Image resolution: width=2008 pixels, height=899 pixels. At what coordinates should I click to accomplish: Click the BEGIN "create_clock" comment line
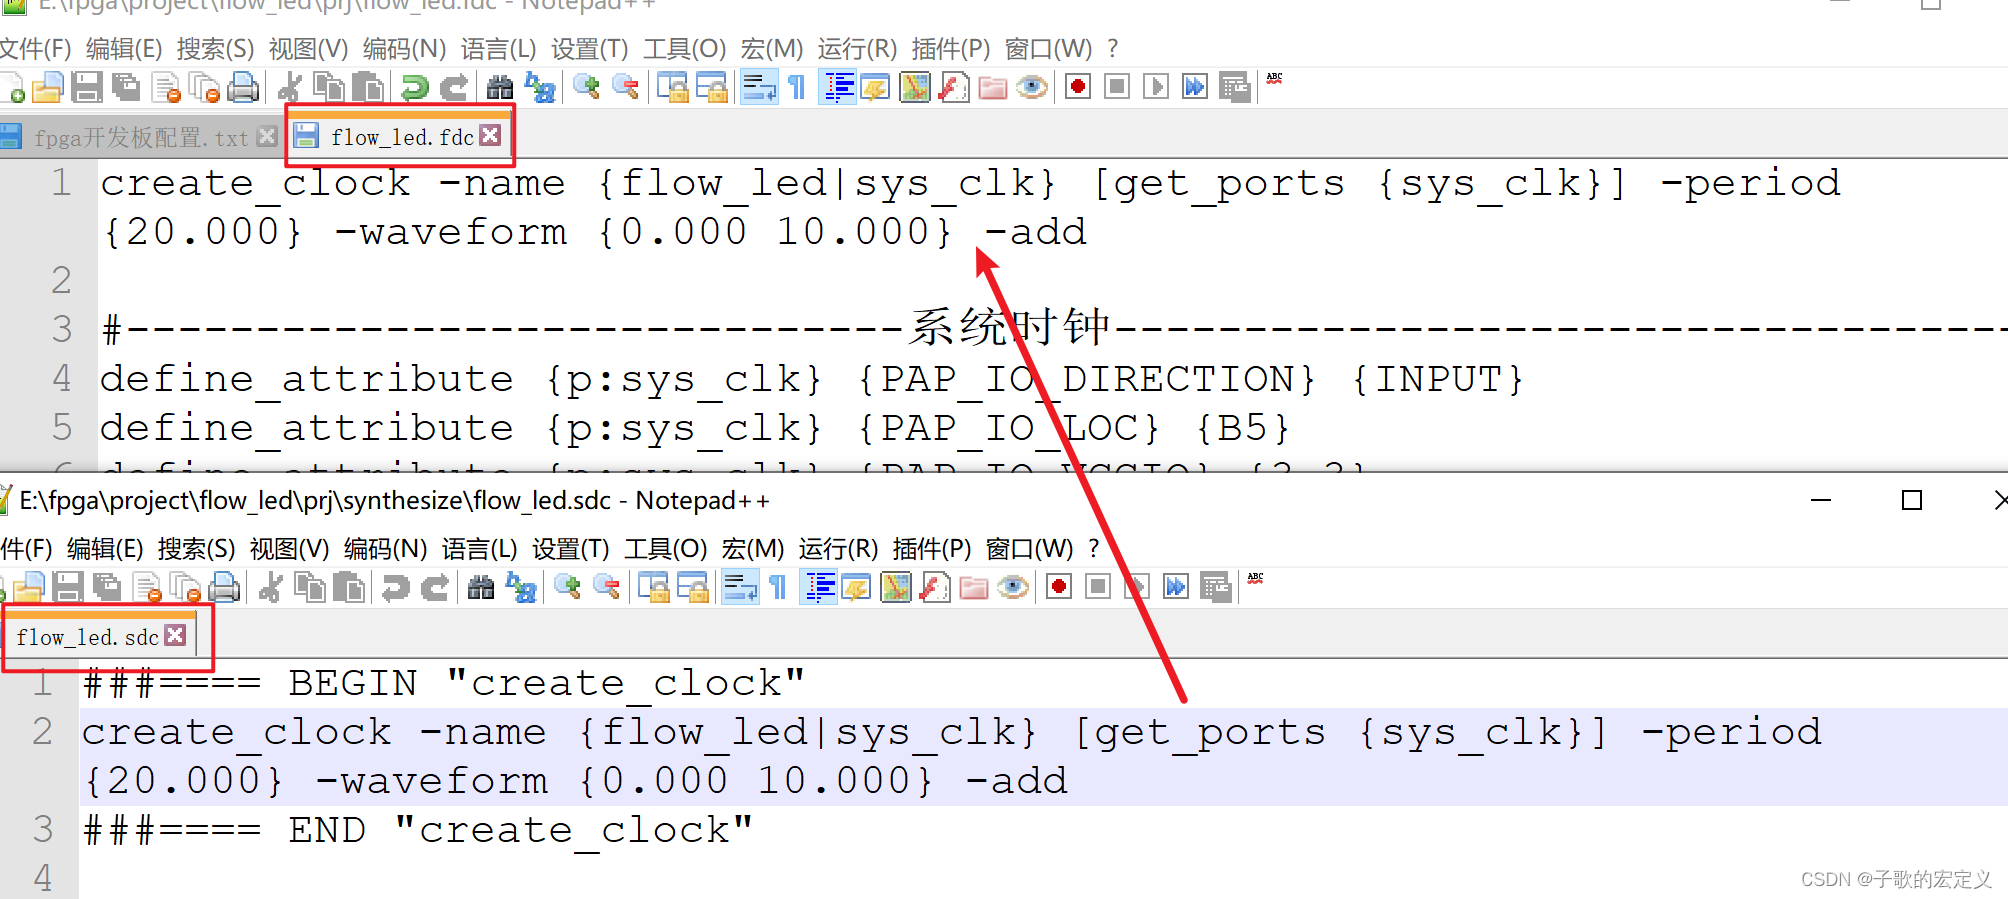(444, 683)
